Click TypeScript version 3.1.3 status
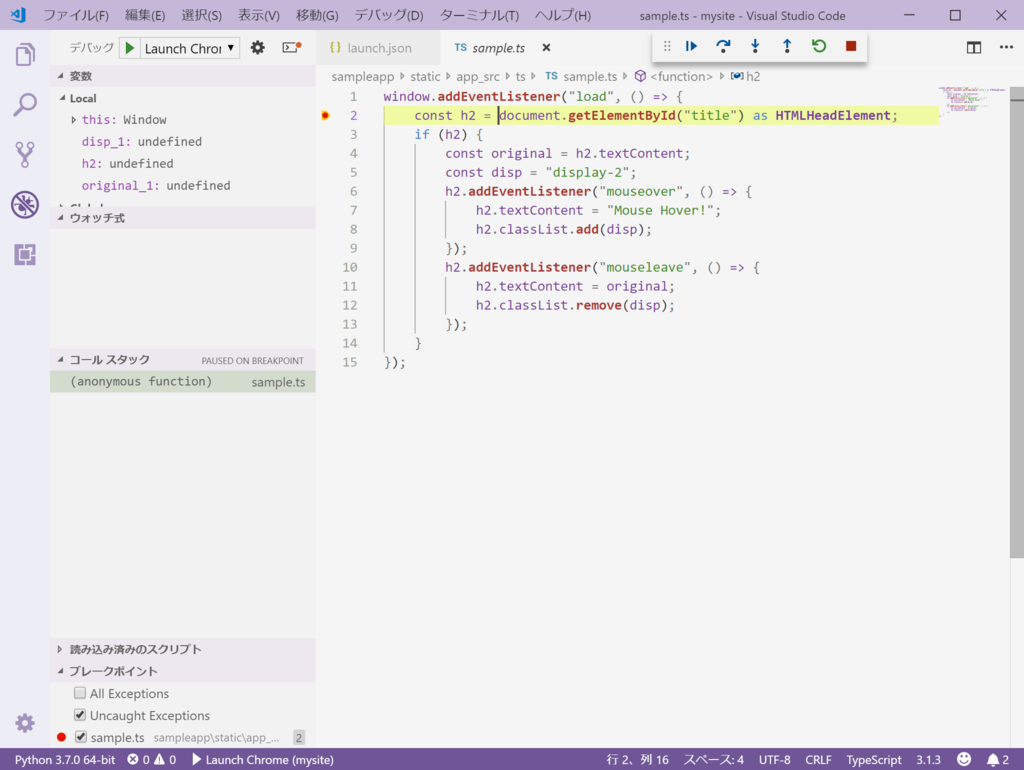 [x=928, y=760]
